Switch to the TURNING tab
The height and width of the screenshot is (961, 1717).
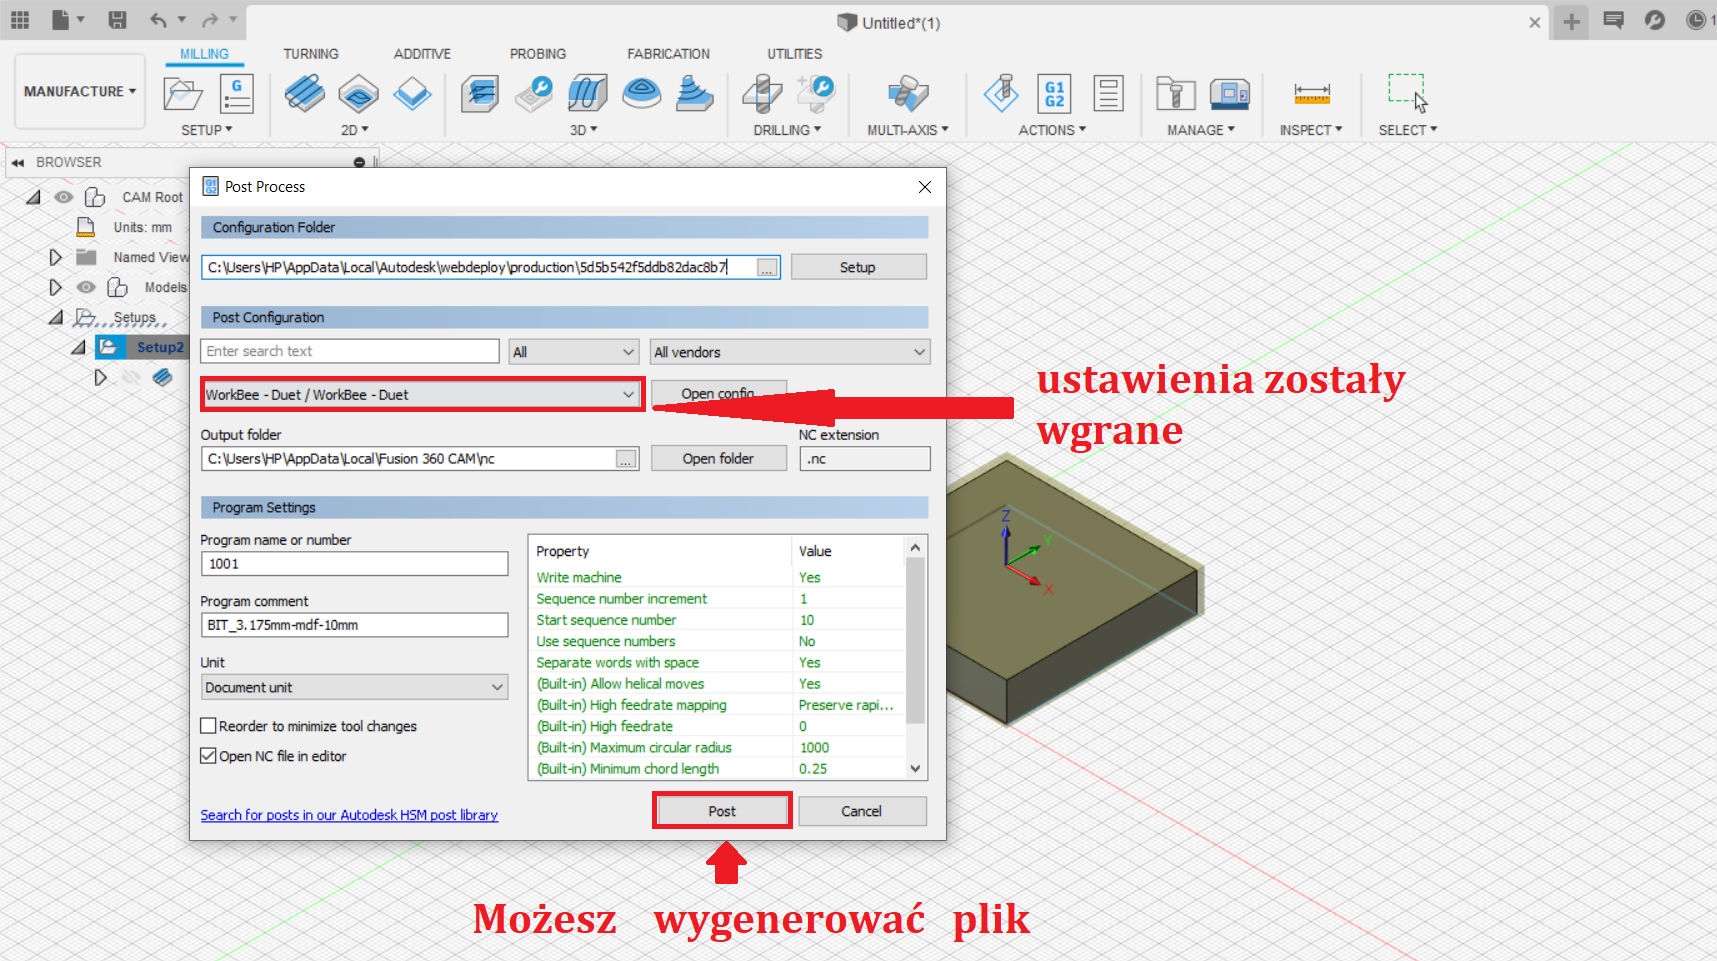pyautogui.click(x=310, y=54)
